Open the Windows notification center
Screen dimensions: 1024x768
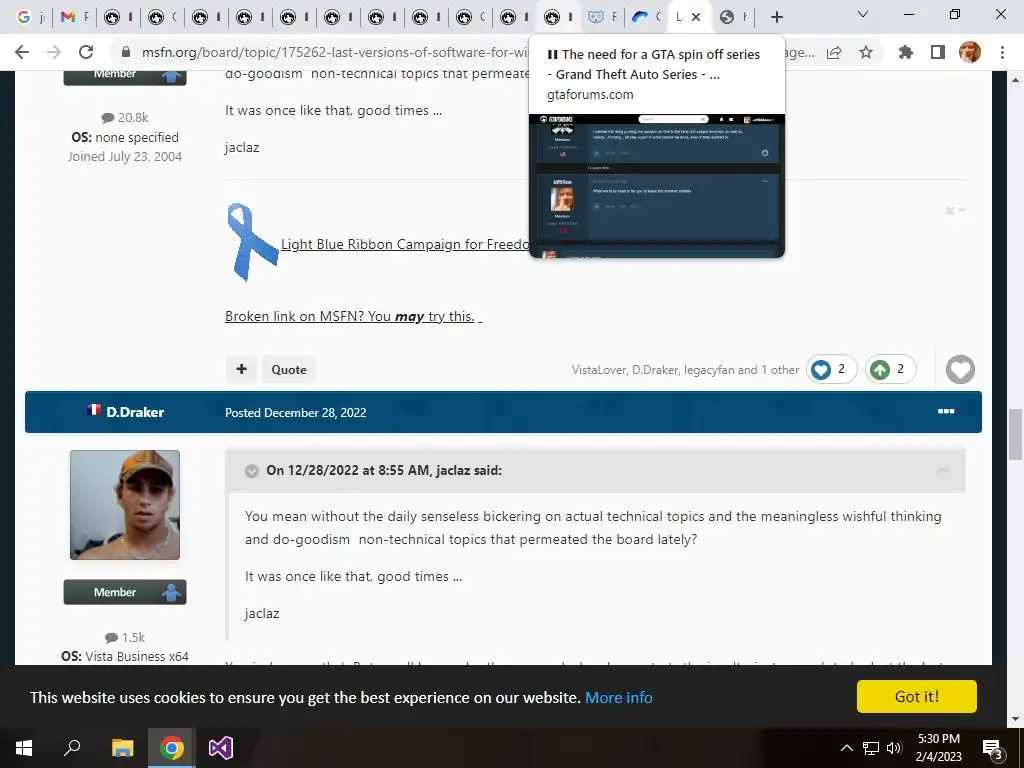click(993, 748)
